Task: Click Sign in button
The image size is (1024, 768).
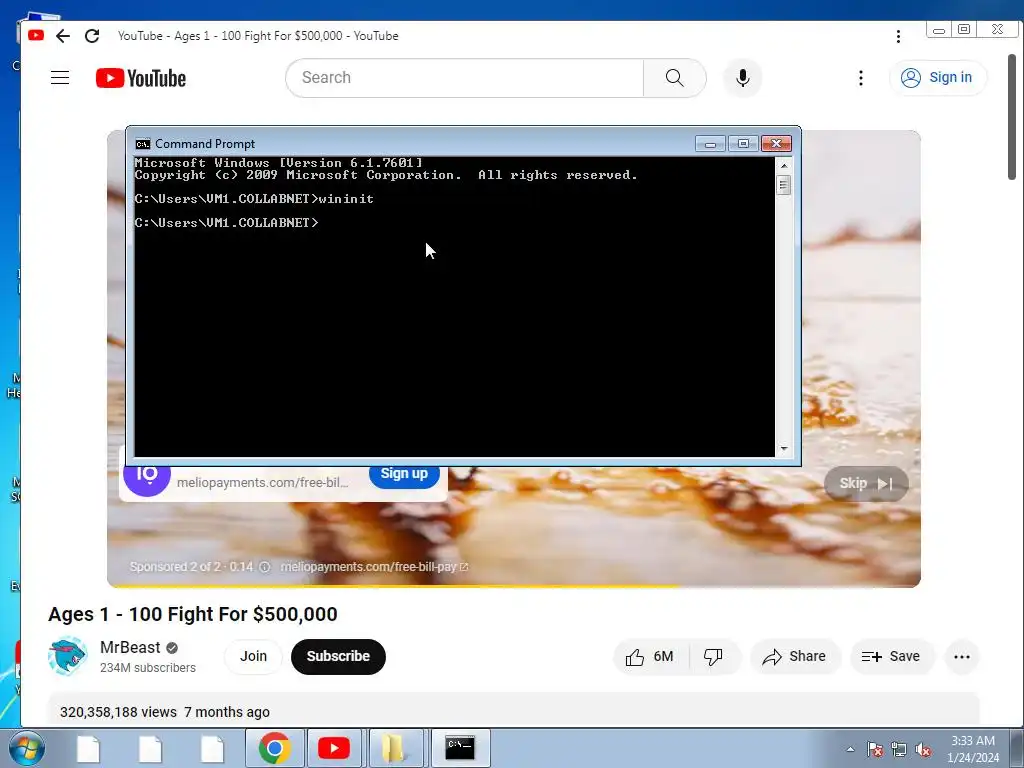Action: pos(938,78)
